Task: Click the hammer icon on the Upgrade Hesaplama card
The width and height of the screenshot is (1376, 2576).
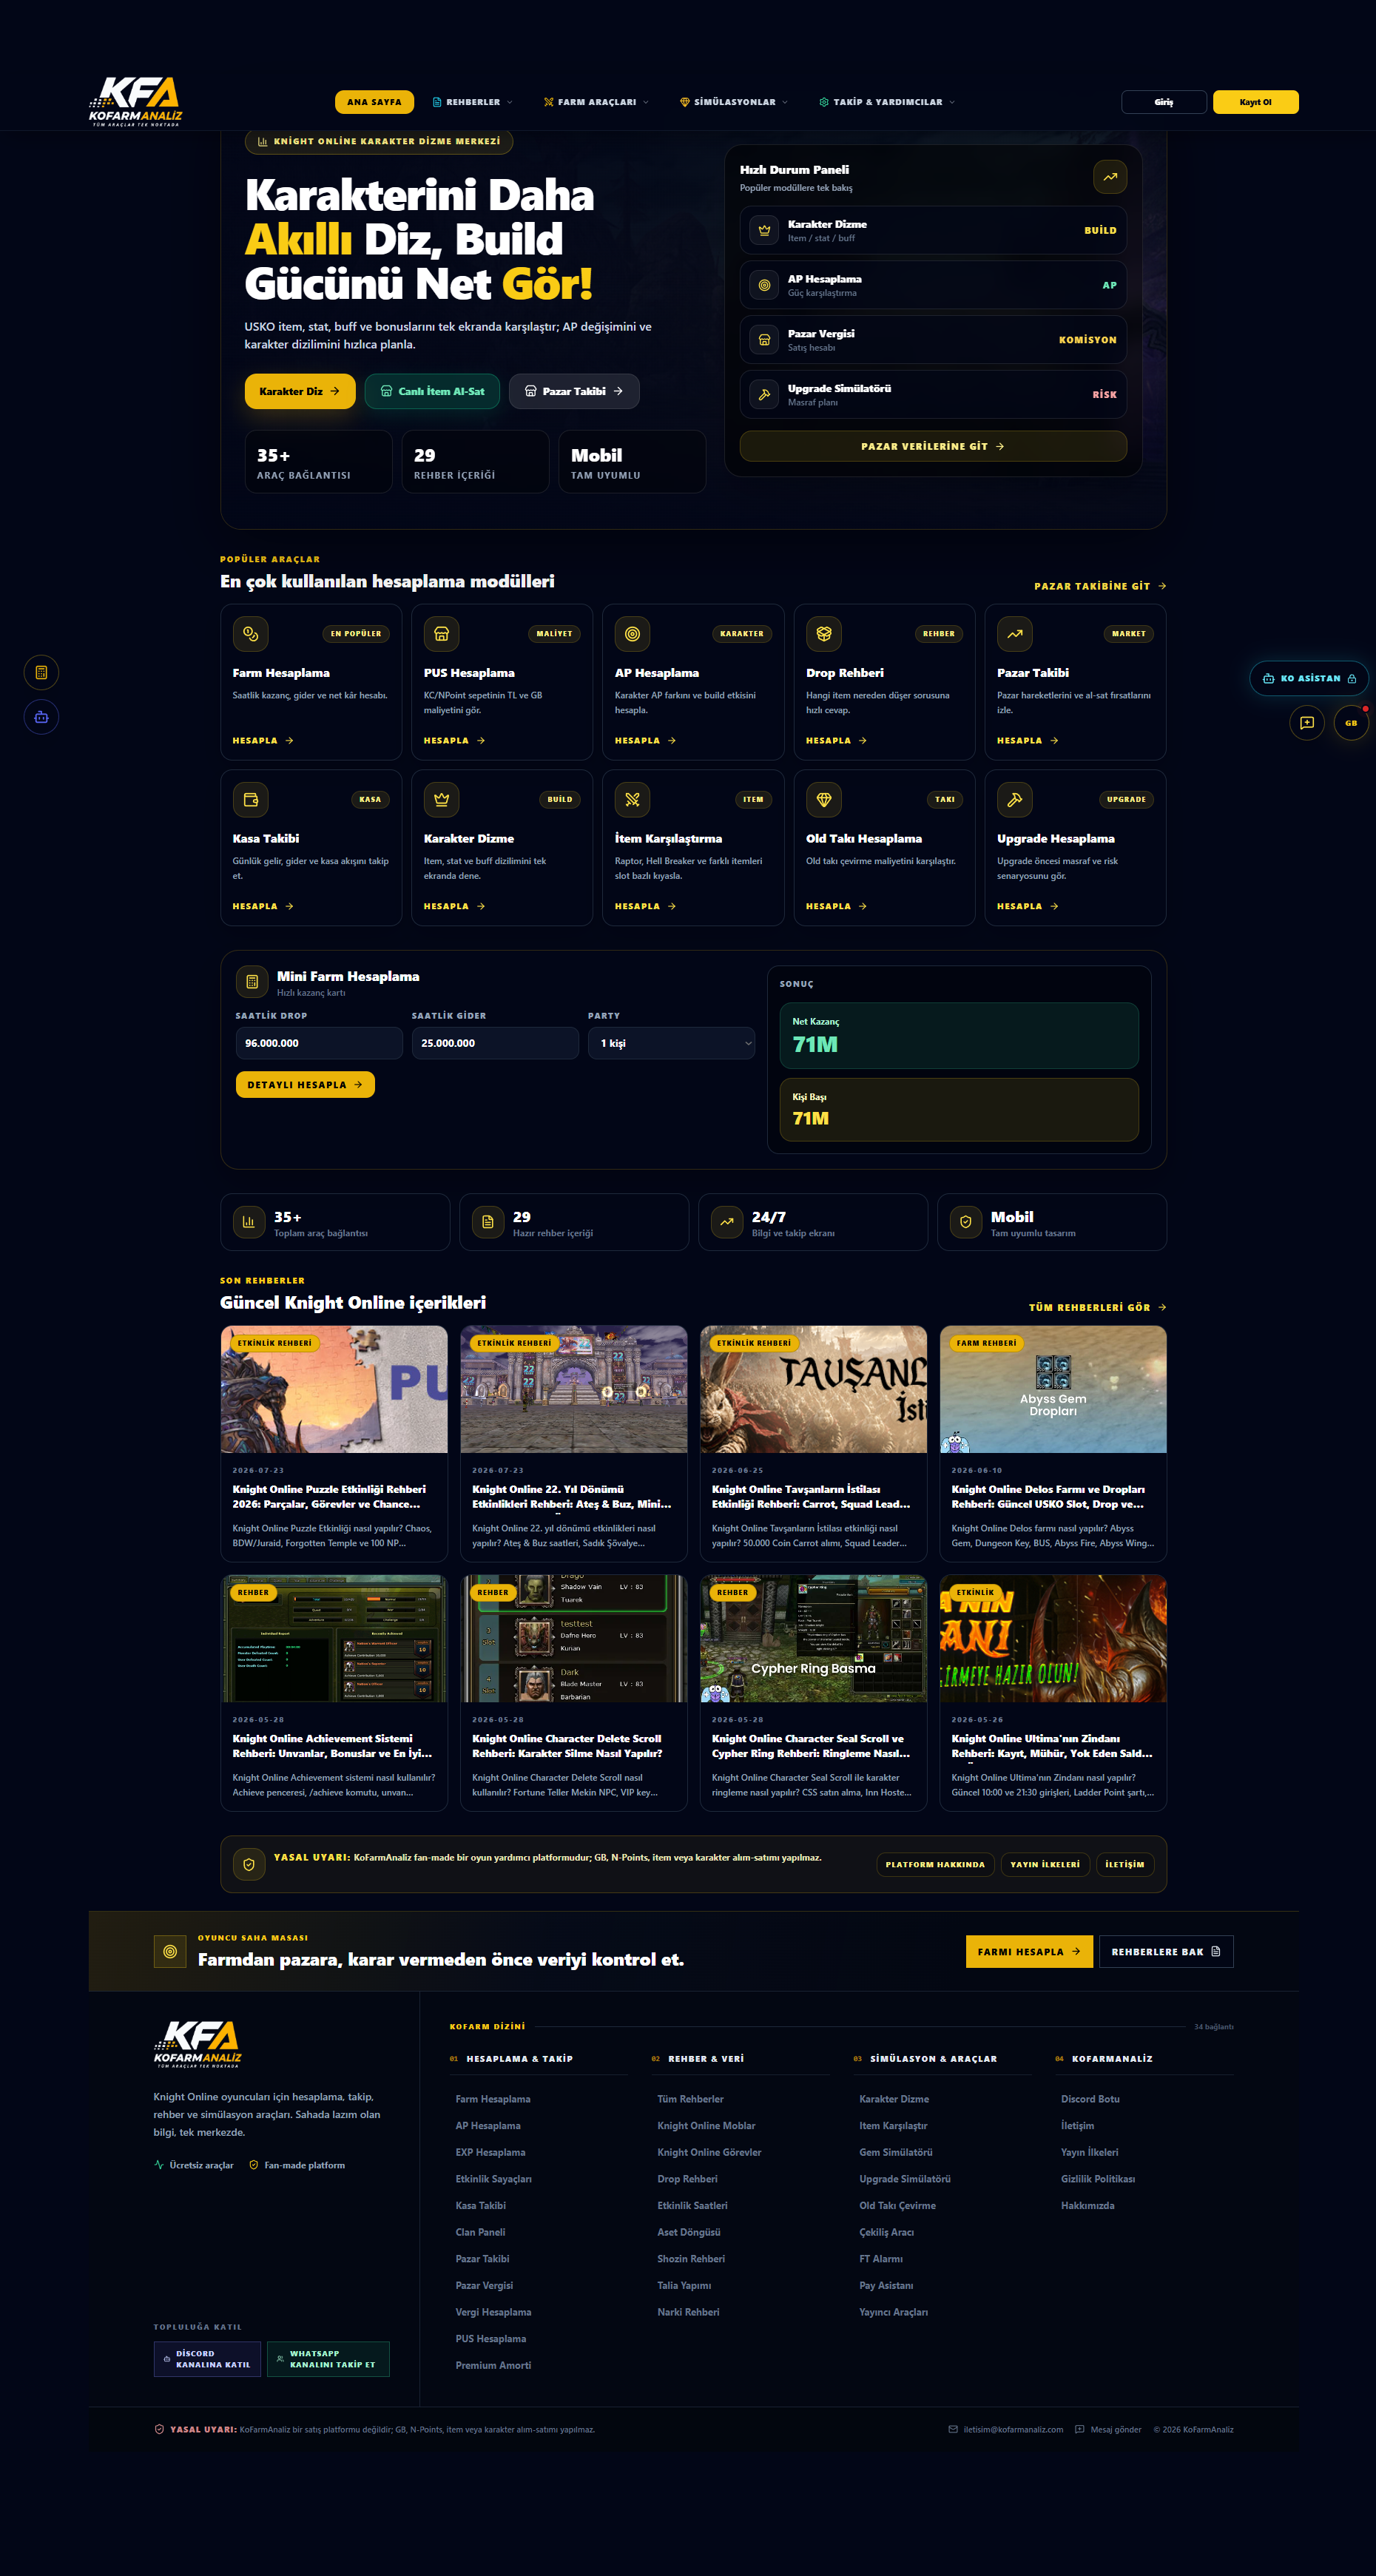Action: (1014, 799)
